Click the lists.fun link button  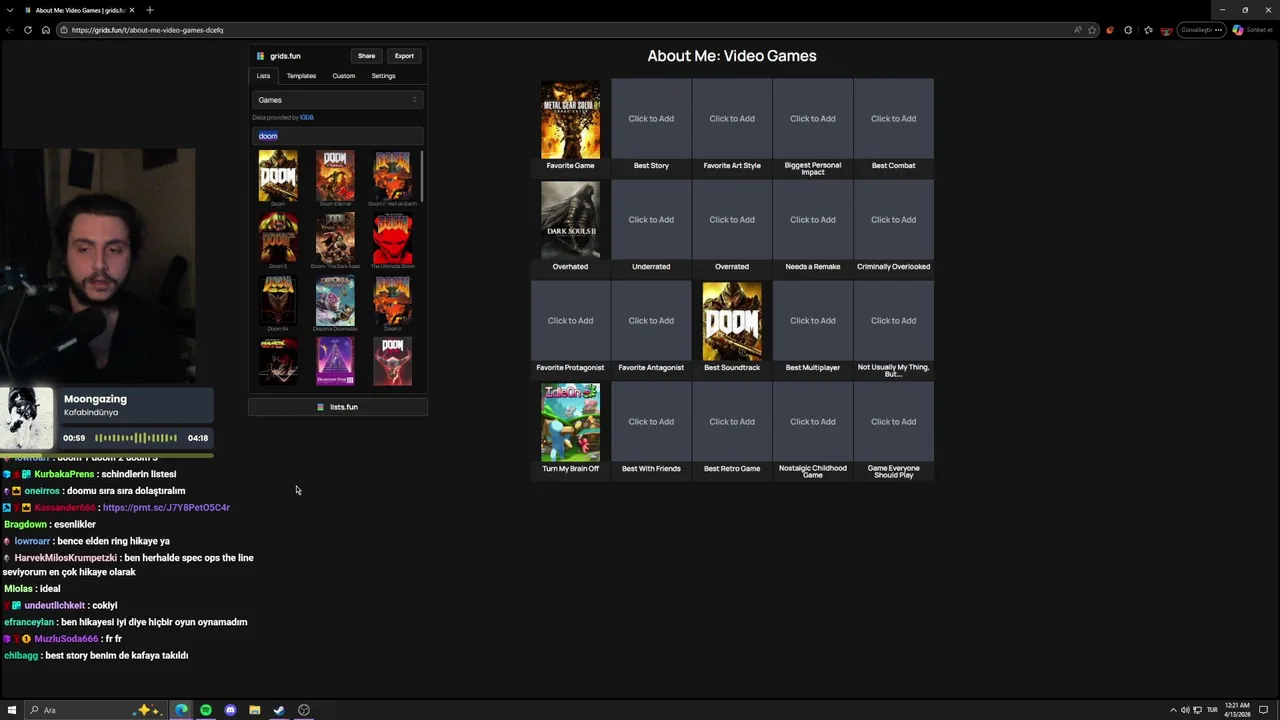click(x=338, y=407)
